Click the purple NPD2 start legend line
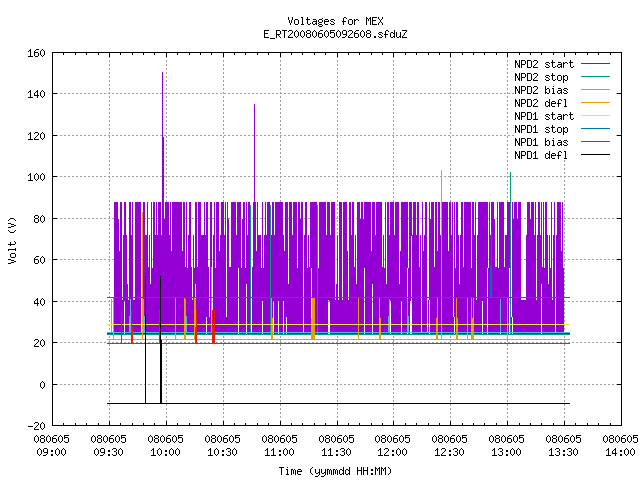This screenshot has height=480, width=640. 595,64
